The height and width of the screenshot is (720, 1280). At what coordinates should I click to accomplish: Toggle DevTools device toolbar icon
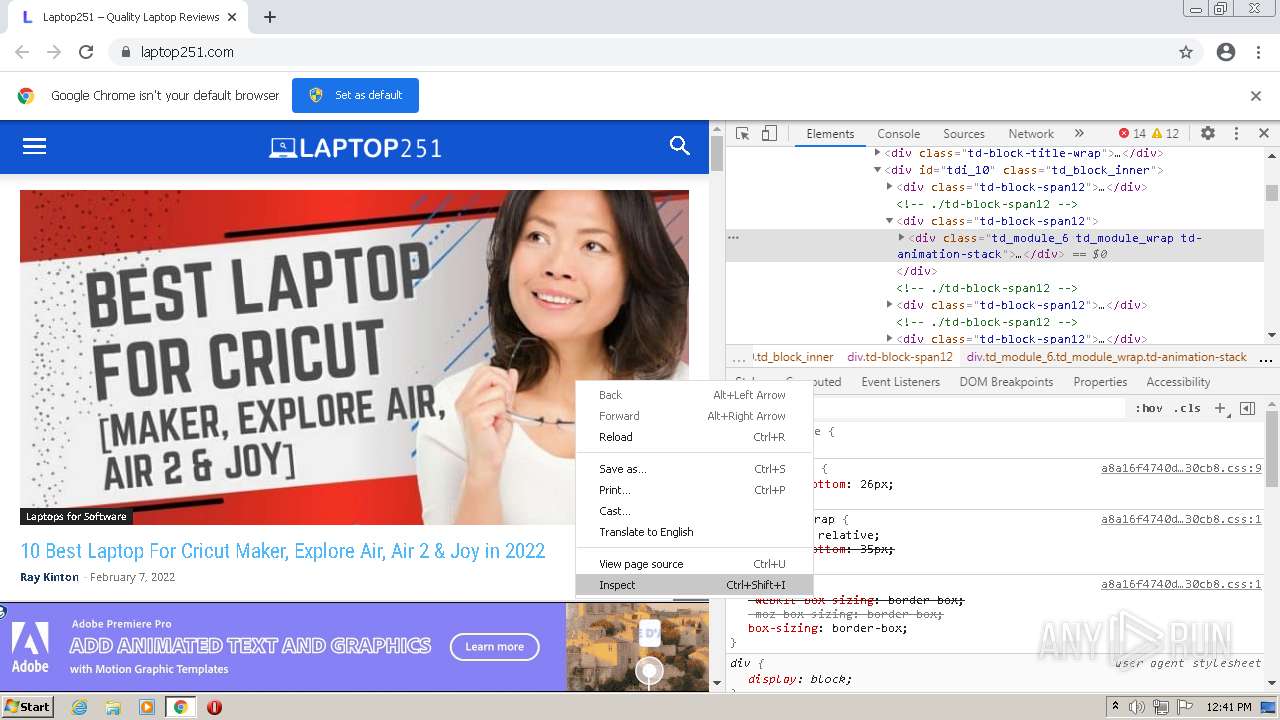click(769, 133)
